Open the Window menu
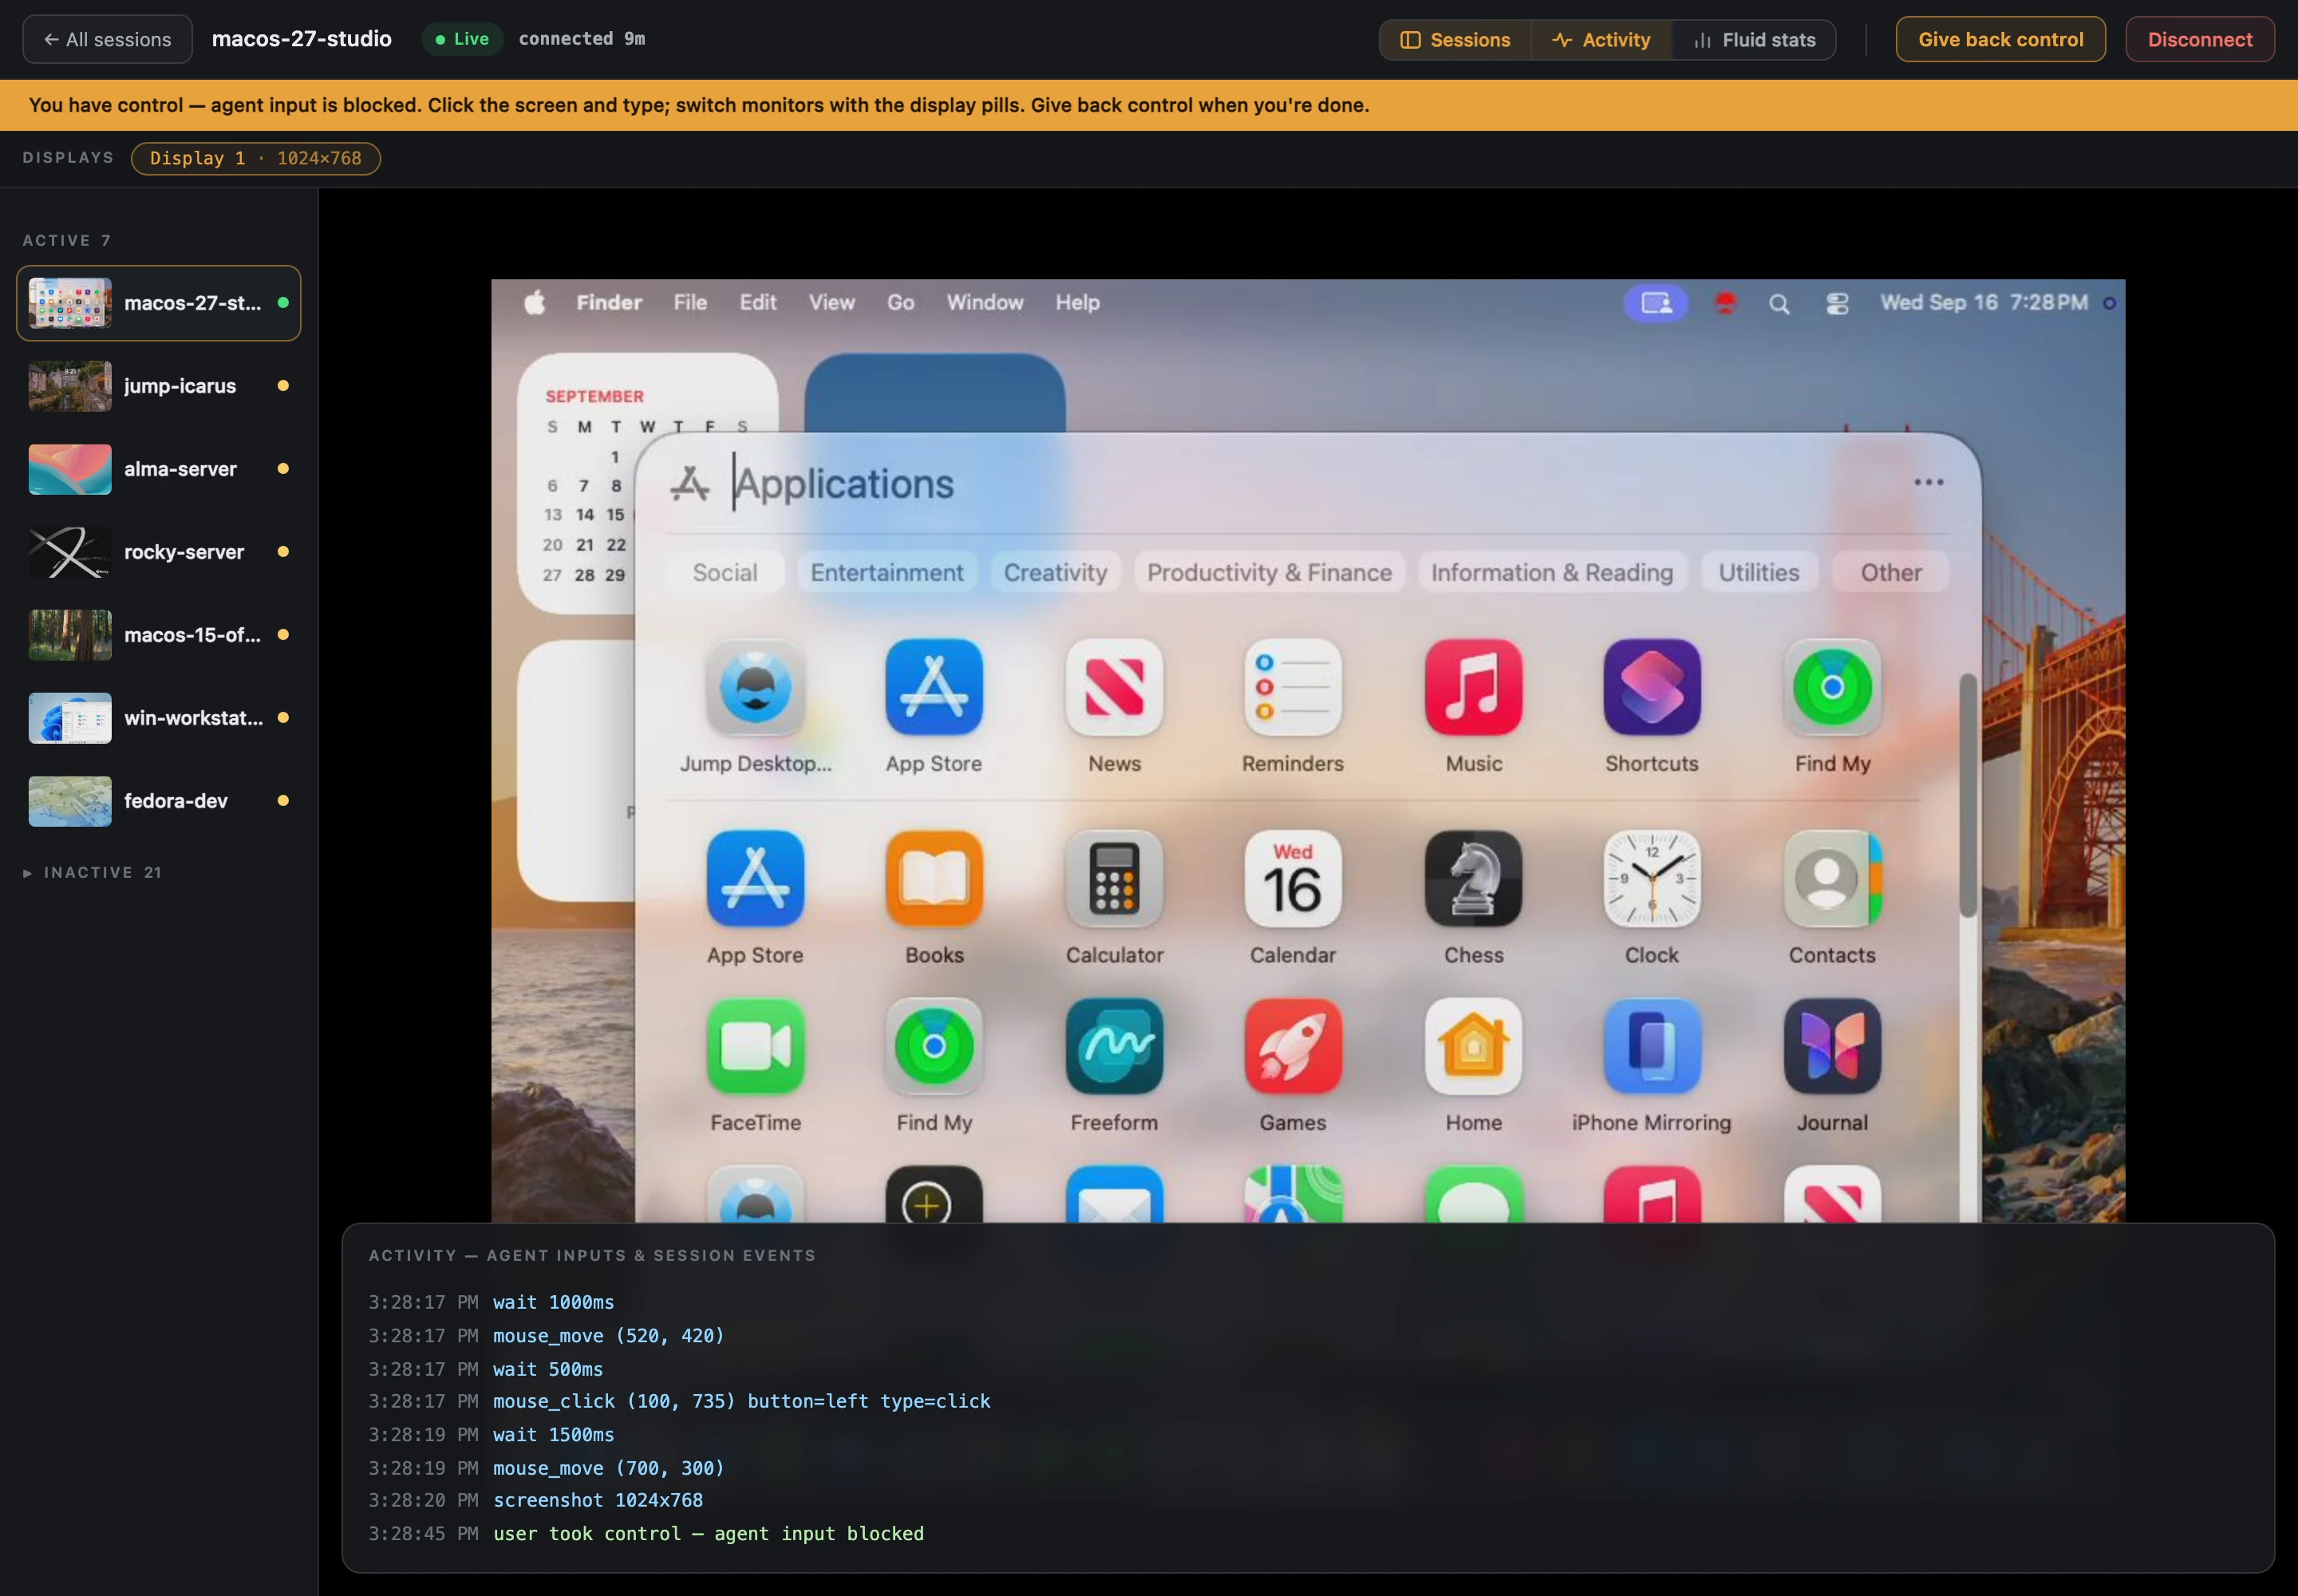This screenshot has height=1596, width=2298. pyautogui.click(x=985, y=302)
